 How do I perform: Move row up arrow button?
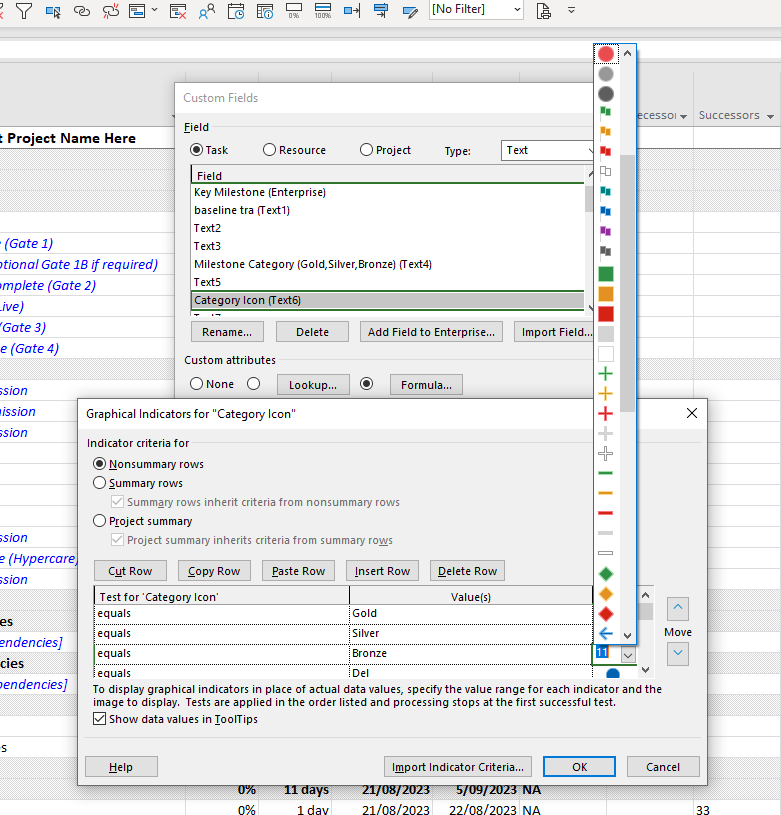tap(678, 609)
